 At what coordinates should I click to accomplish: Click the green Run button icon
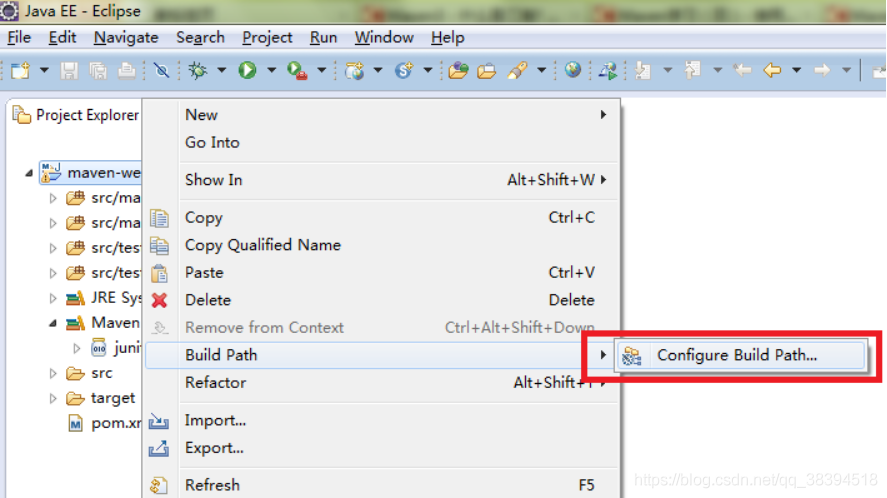247,70
